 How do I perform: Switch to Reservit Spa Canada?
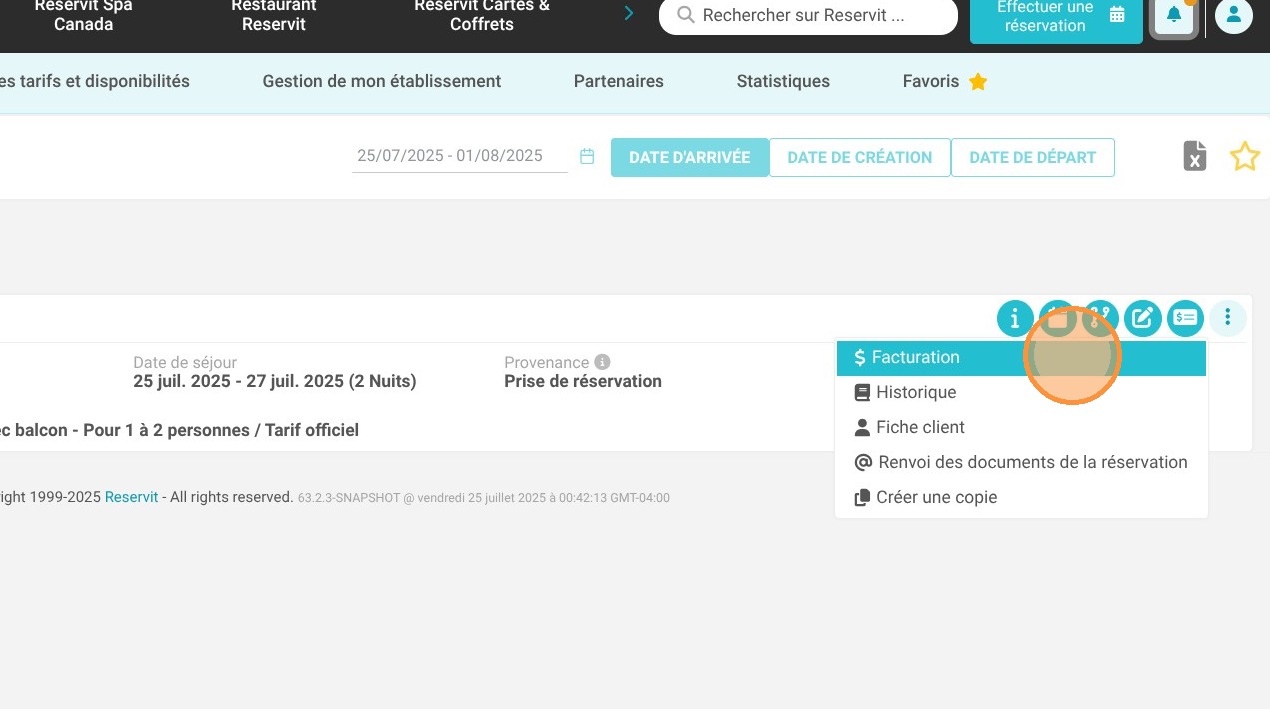83,15
